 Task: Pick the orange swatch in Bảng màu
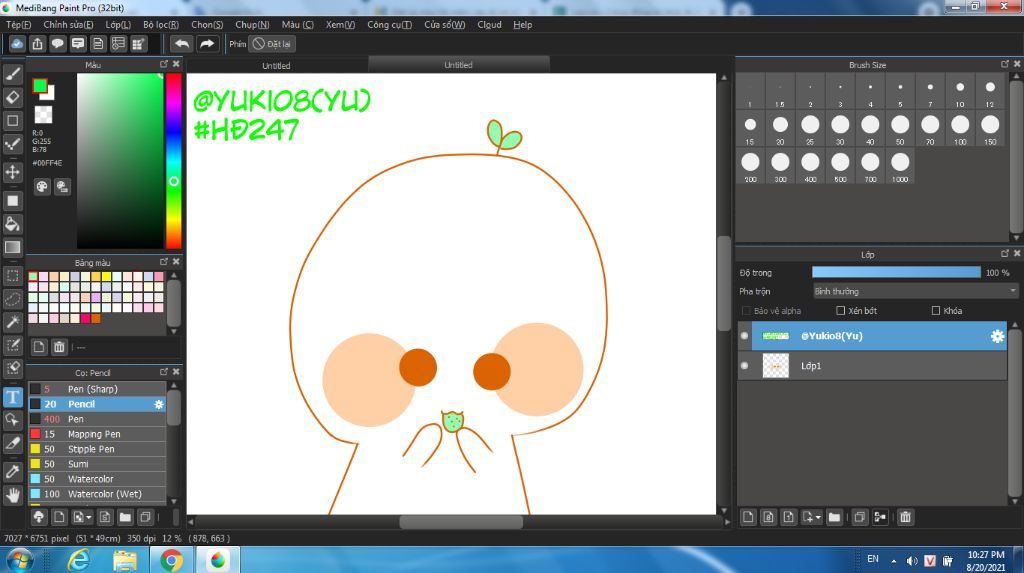pos(95,318)
